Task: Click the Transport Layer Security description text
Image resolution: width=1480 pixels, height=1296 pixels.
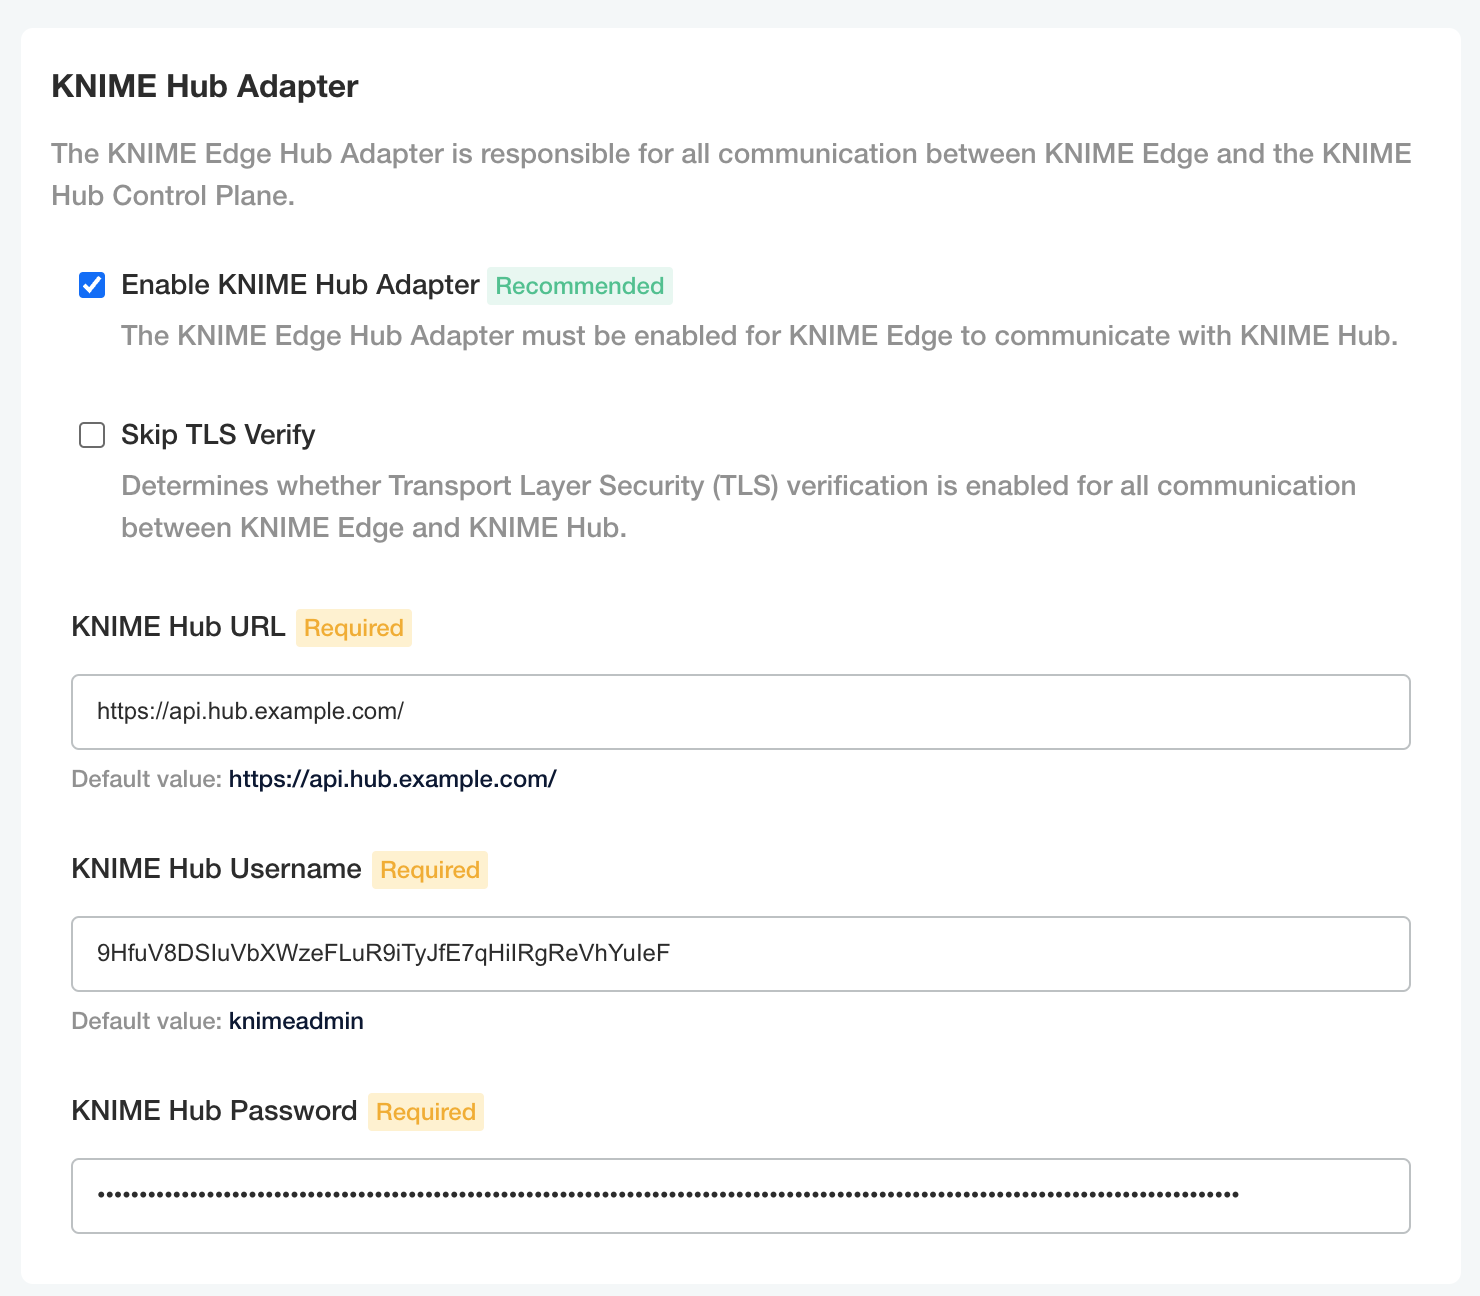Action: coord(739,507)
